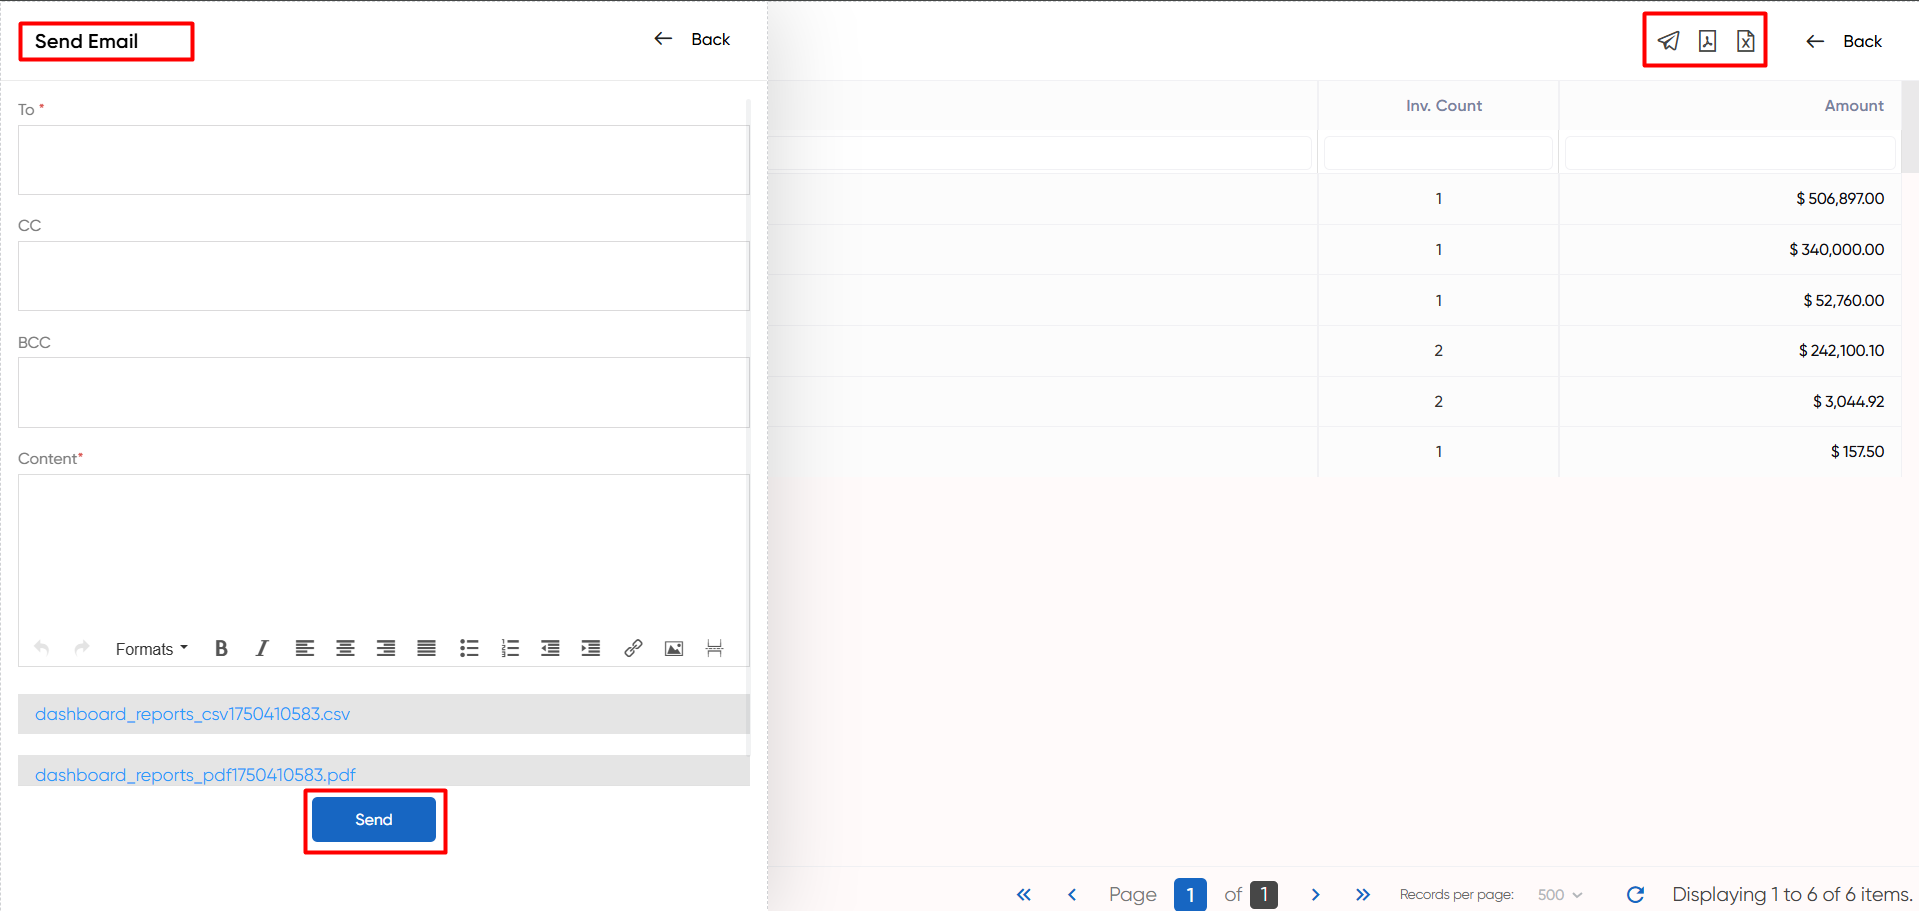Insert bullet list
1919x911 pixels.
pos(469,648)
